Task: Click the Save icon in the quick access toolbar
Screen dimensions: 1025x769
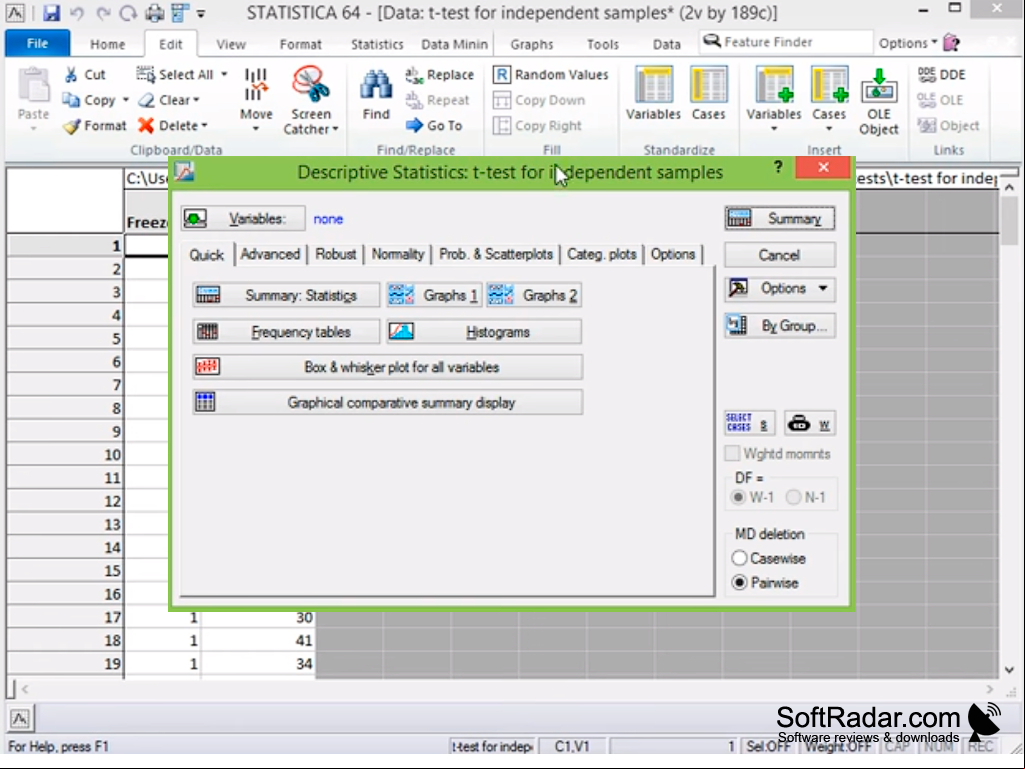Action: click(x=51, y=12)
